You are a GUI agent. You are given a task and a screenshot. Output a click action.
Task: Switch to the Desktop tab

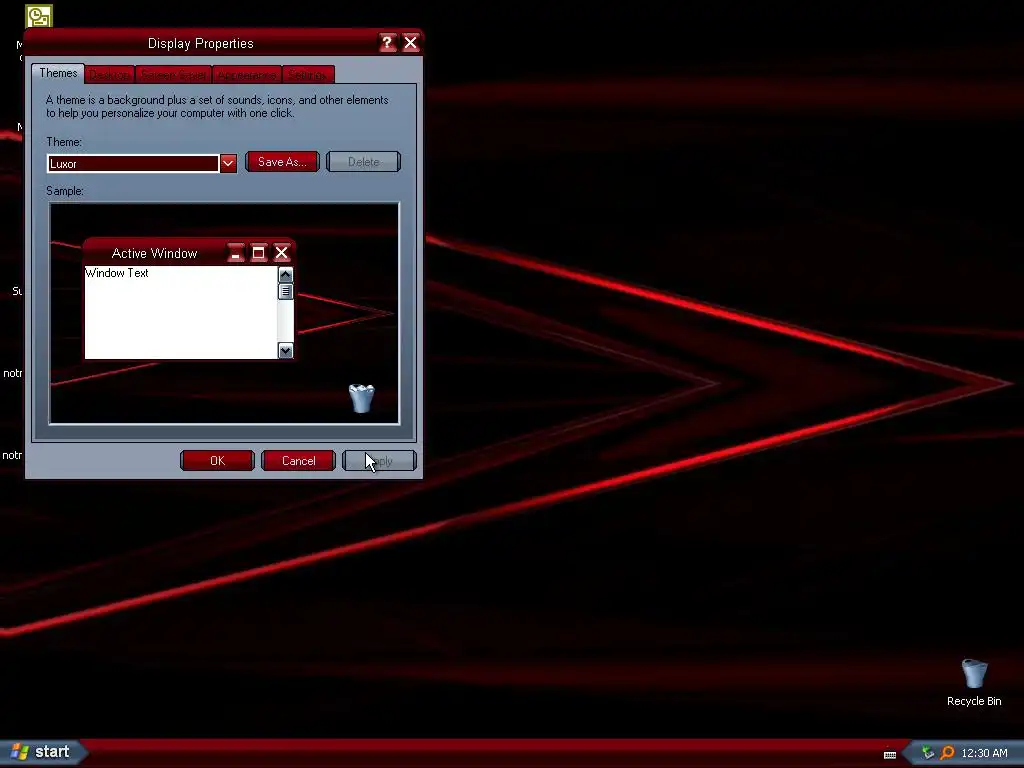pyautogui.click(x=110, y=75)
